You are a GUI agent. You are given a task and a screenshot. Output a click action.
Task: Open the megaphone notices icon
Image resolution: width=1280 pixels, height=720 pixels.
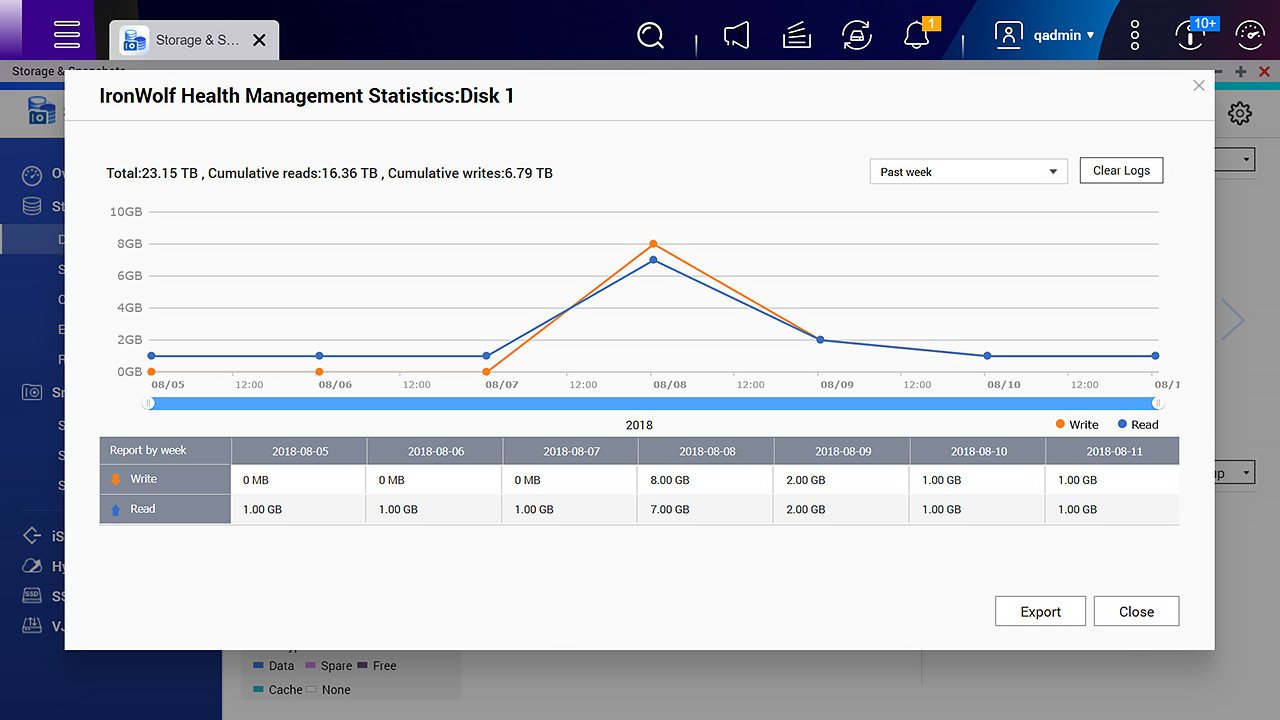click(737, 36)
